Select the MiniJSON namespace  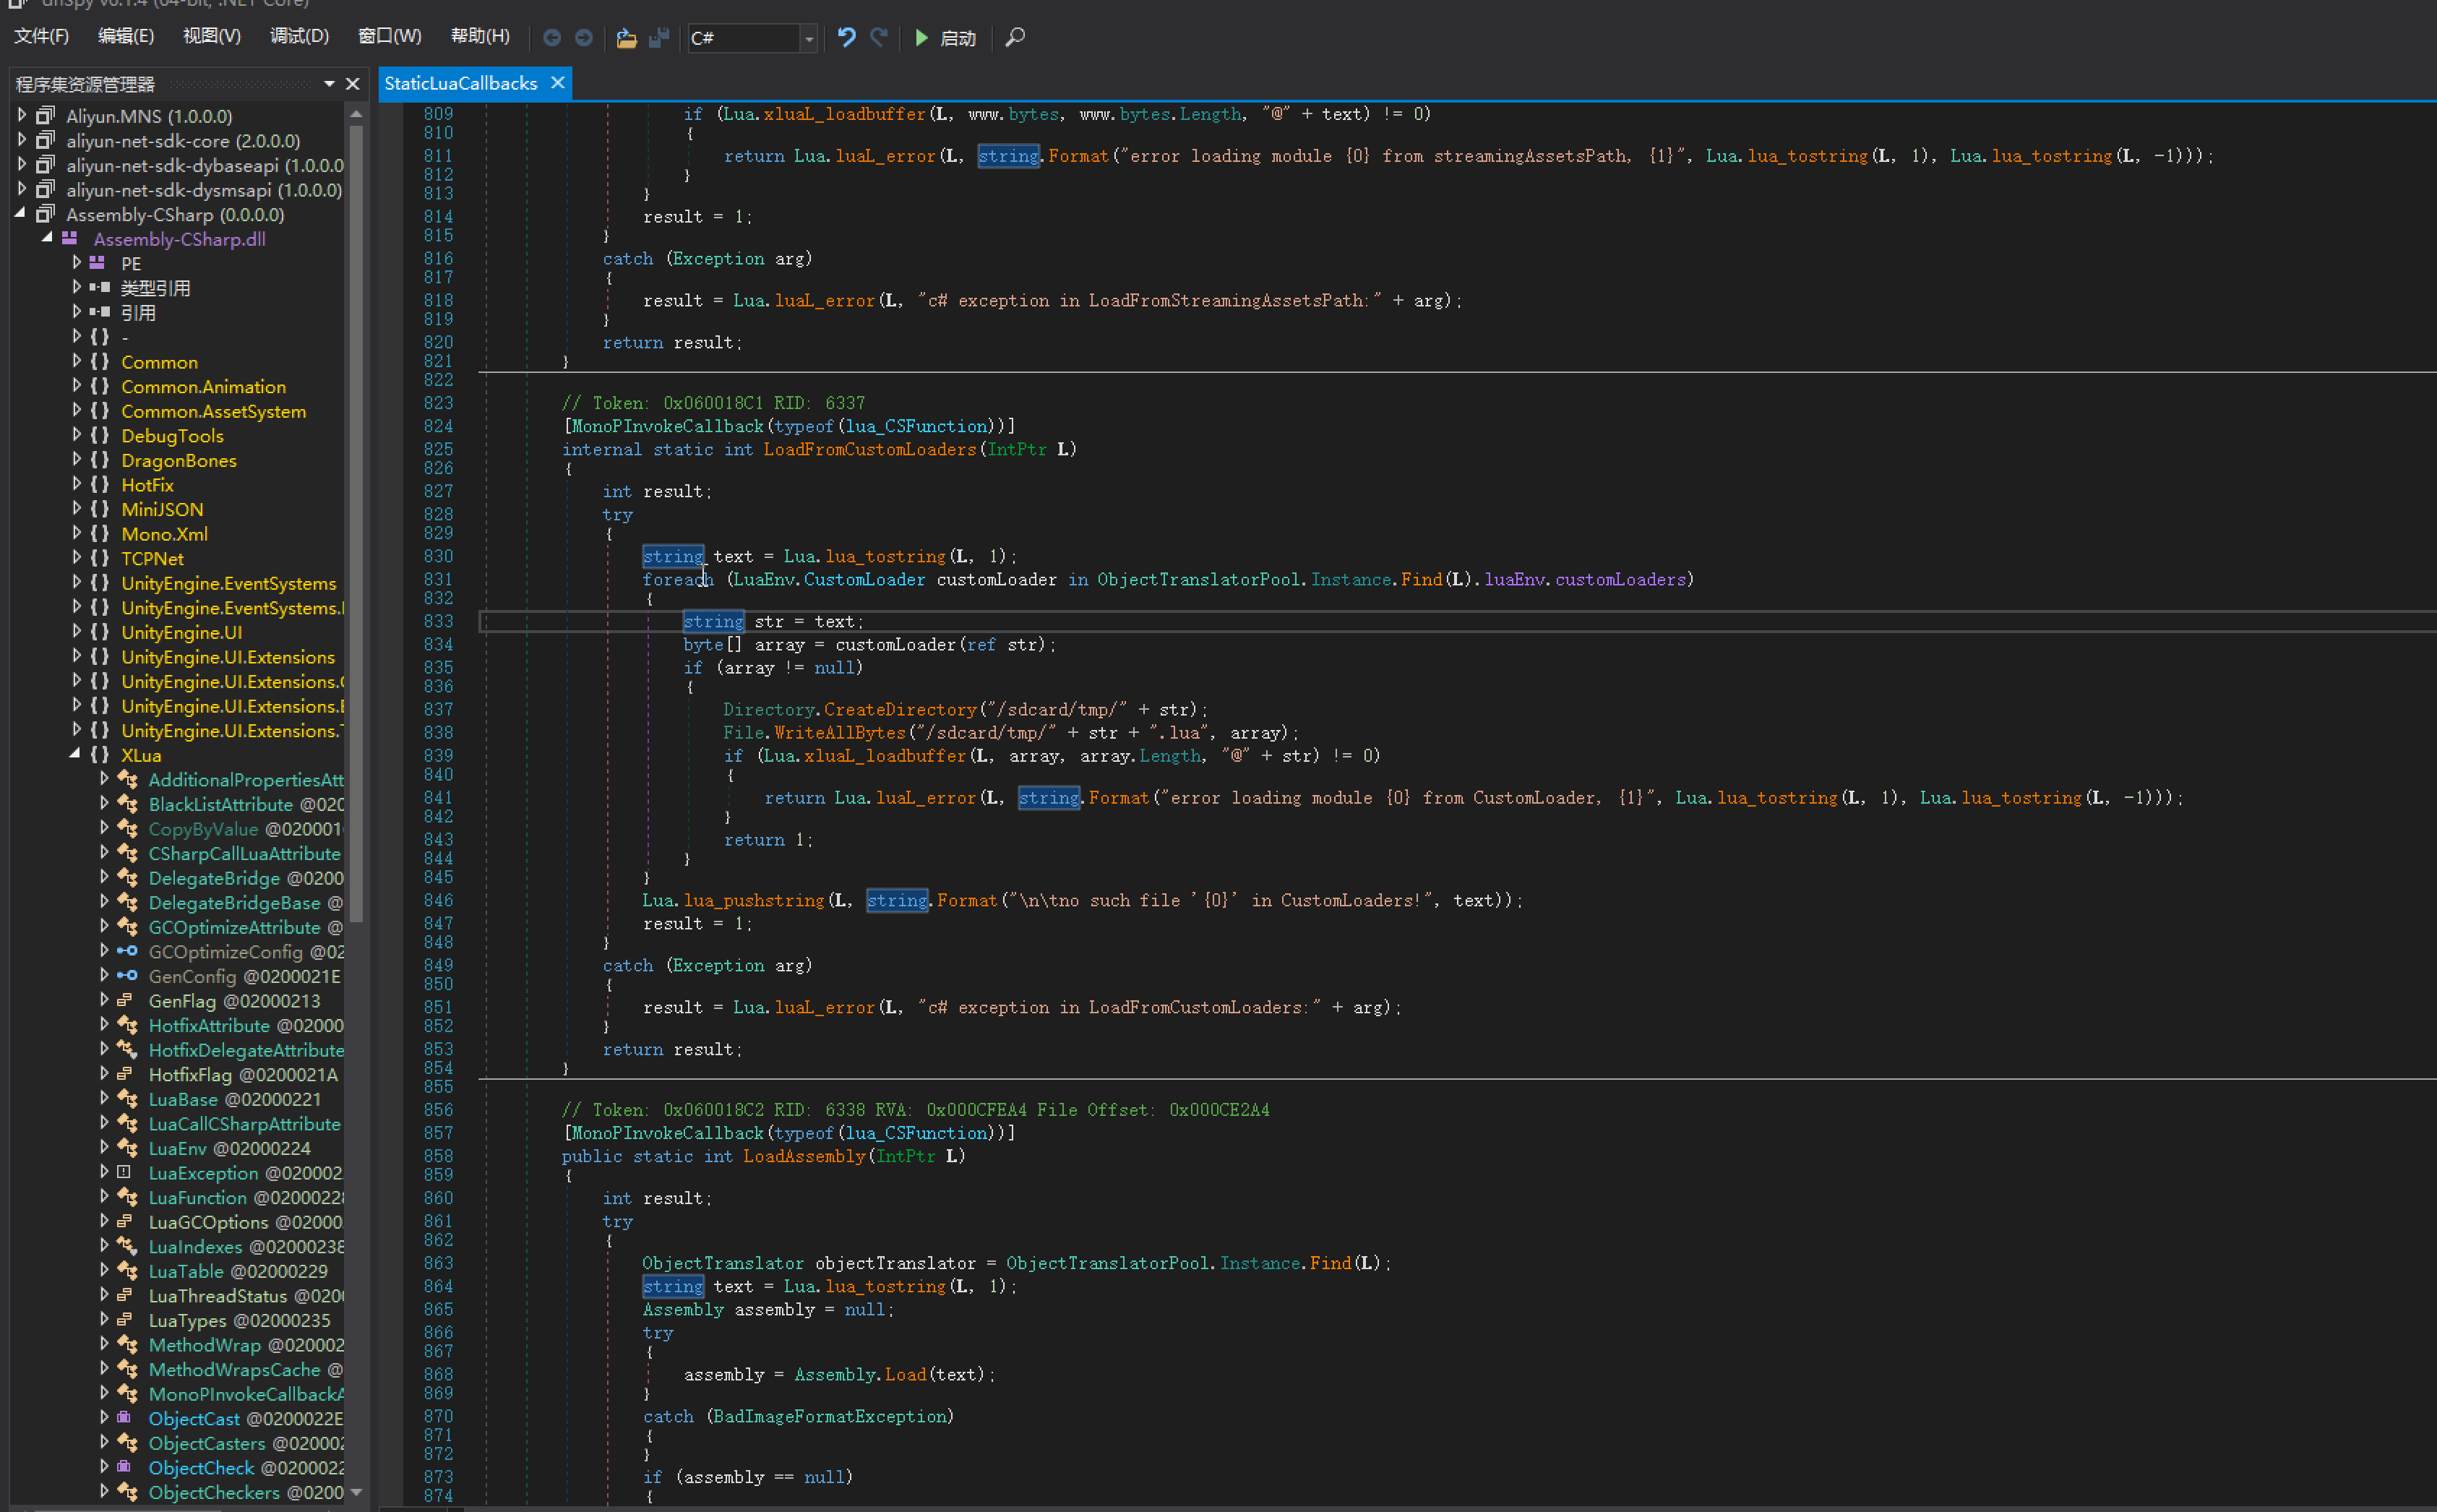coord(162,509)
